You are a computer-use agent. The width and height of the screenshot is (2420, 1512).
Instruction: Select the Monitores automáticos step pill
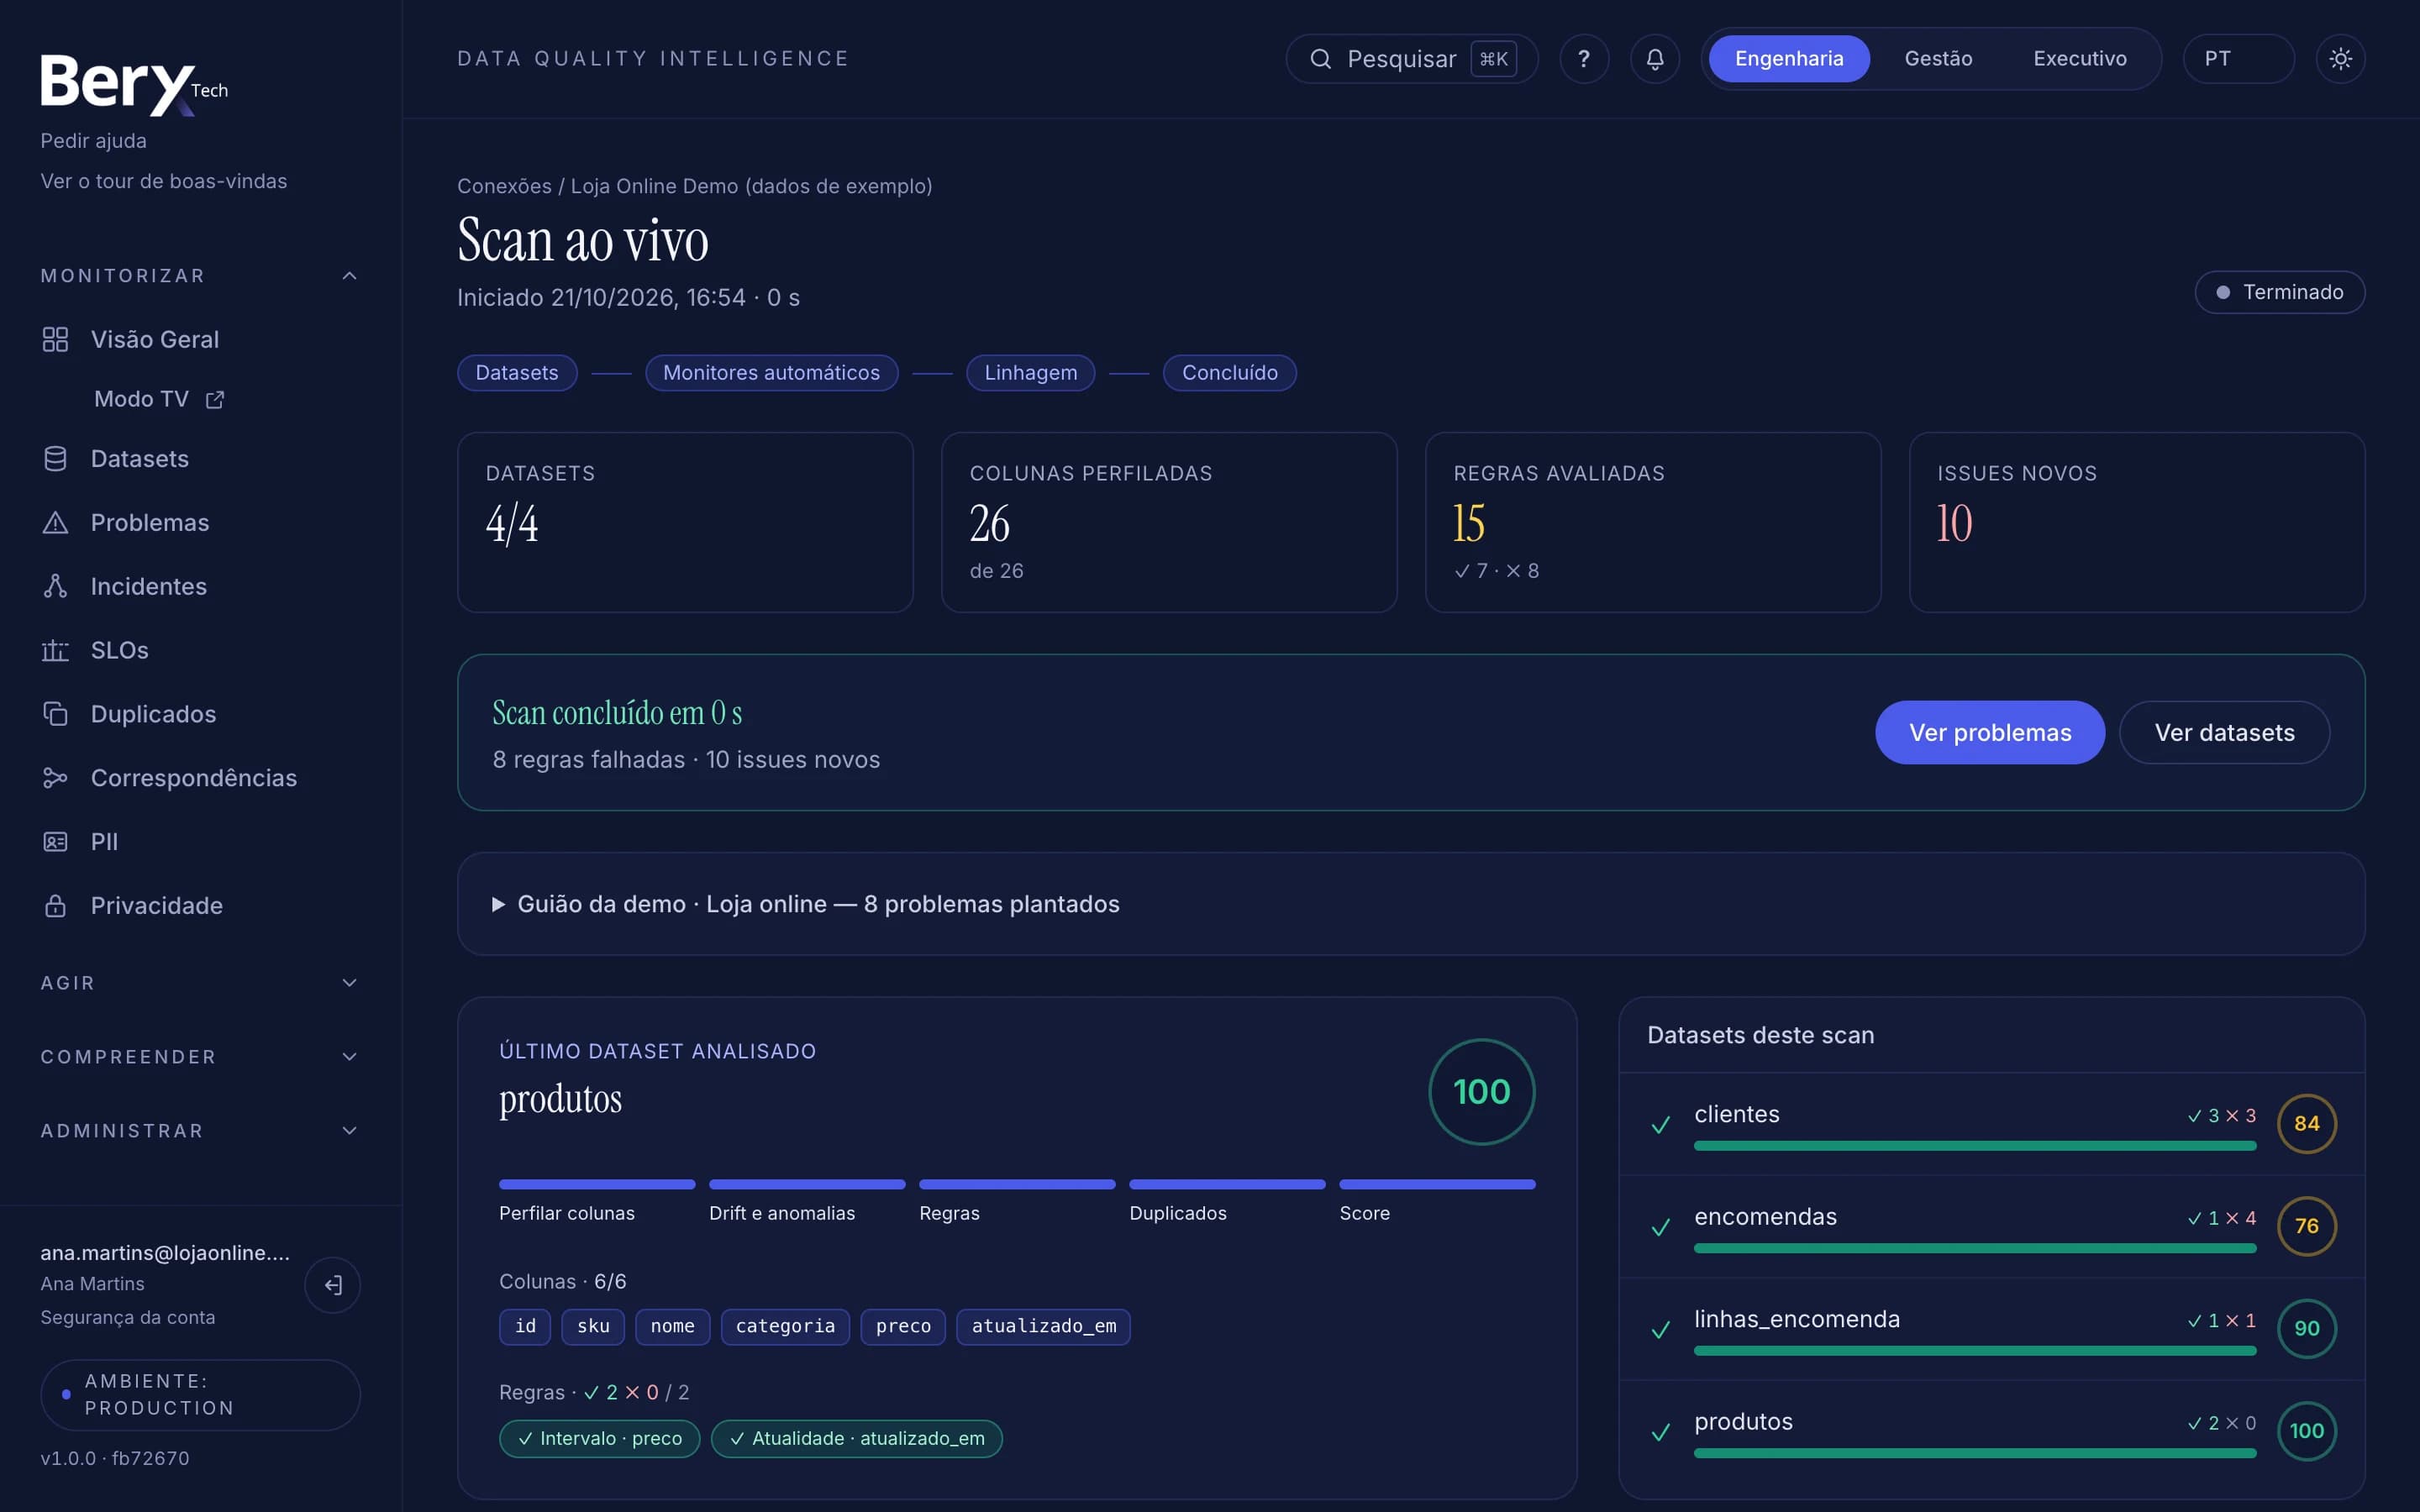pos(771,373)
